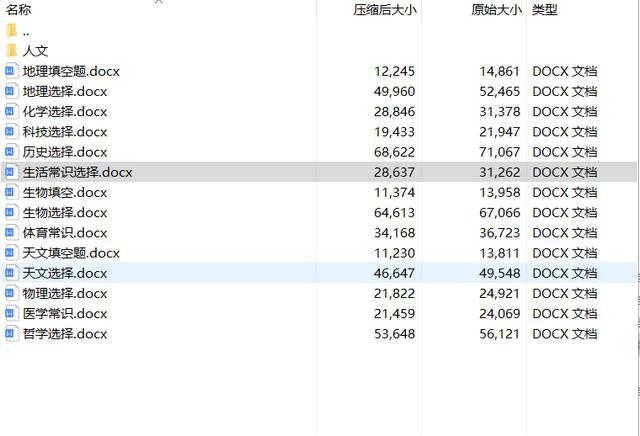Select the 地理填空题.docx file name
640x436 pixels.
click(x=71, y=71)
